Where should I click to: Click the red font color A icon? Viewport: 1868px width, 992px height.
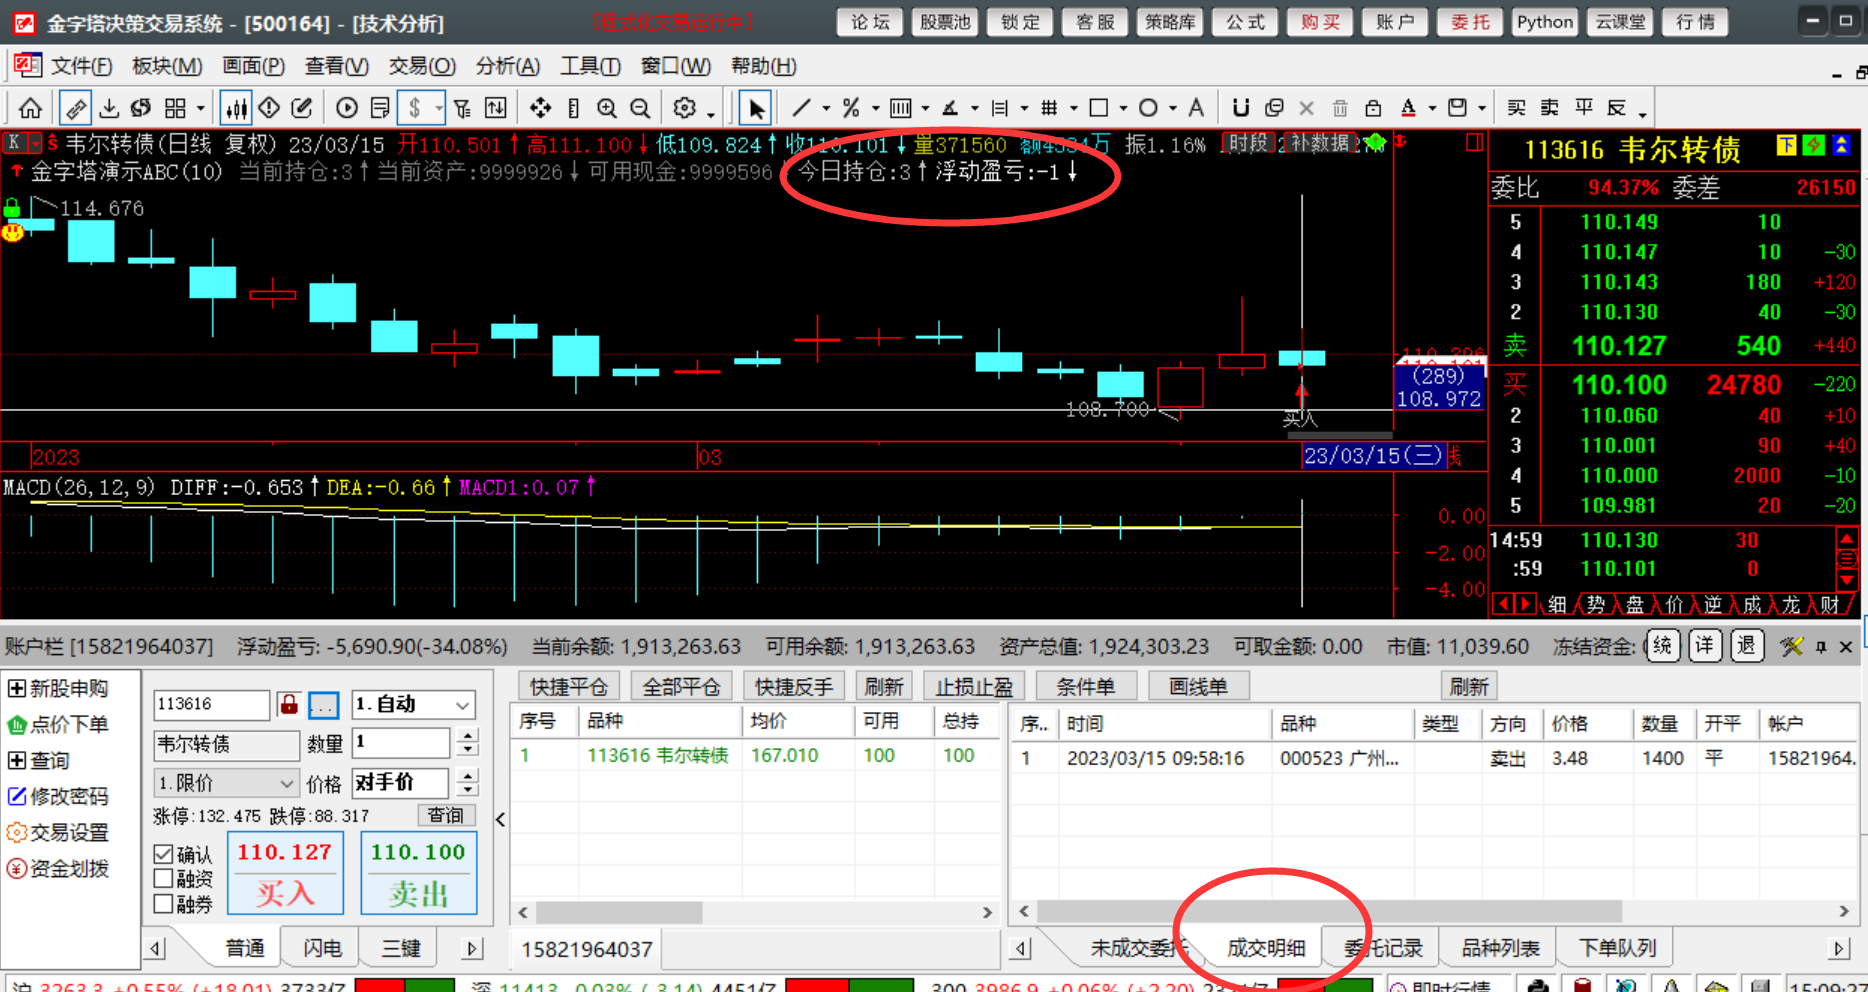point(1408,108)
